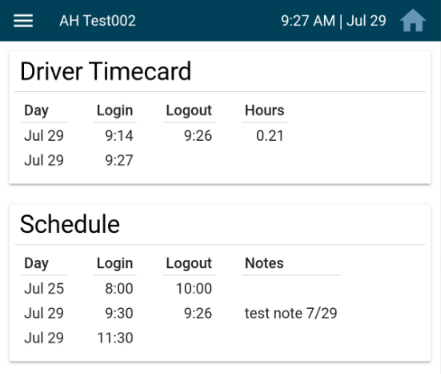Click the 9:30 schedule login time
This screenshot has height=374, width=441.
point(119,313)
